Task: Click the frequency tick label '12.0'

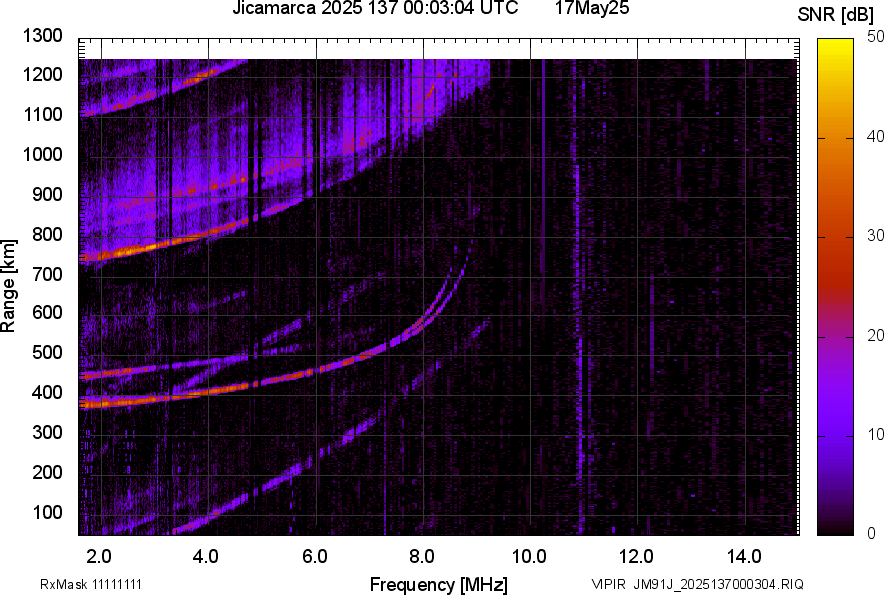Action: (x=636, y=557)
